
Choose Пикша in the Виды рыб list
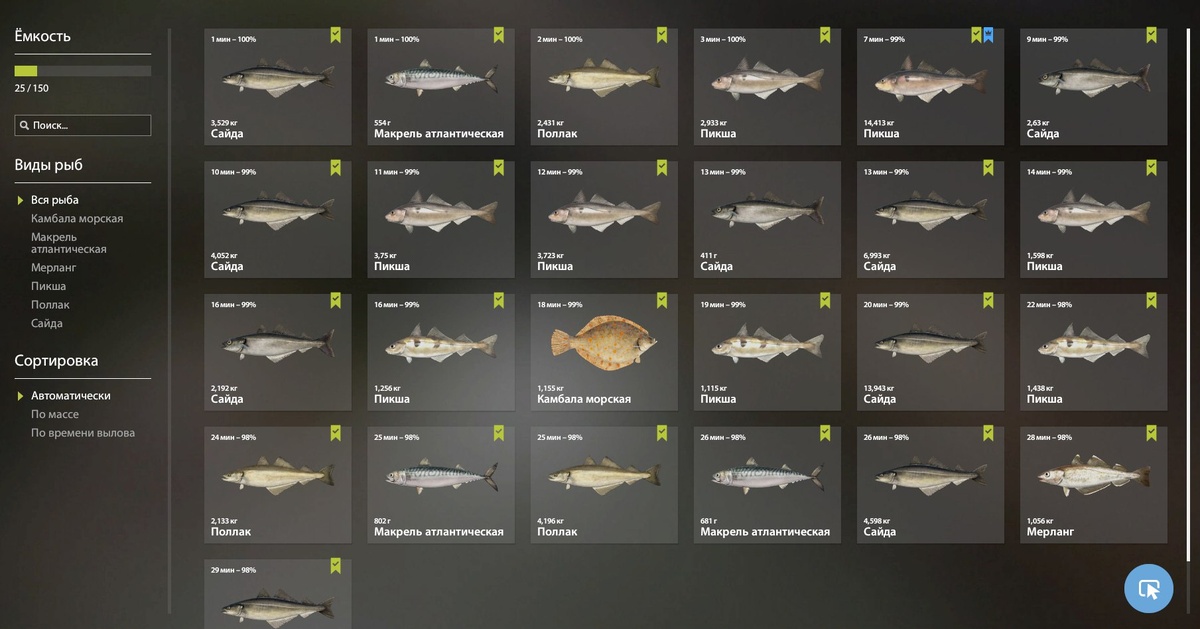(x=49, y=286)
